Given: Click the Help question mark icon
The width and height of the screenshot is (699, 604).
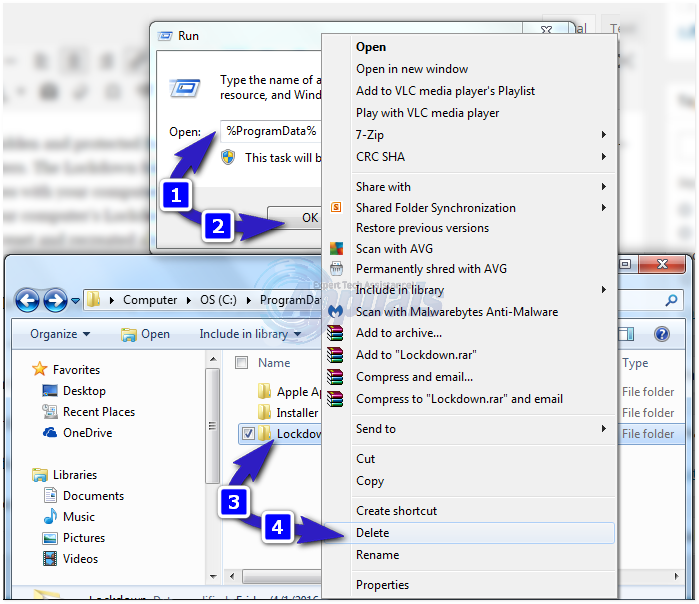Looking at the screenshot, I should pyautogui.click(x=662, y=334).
